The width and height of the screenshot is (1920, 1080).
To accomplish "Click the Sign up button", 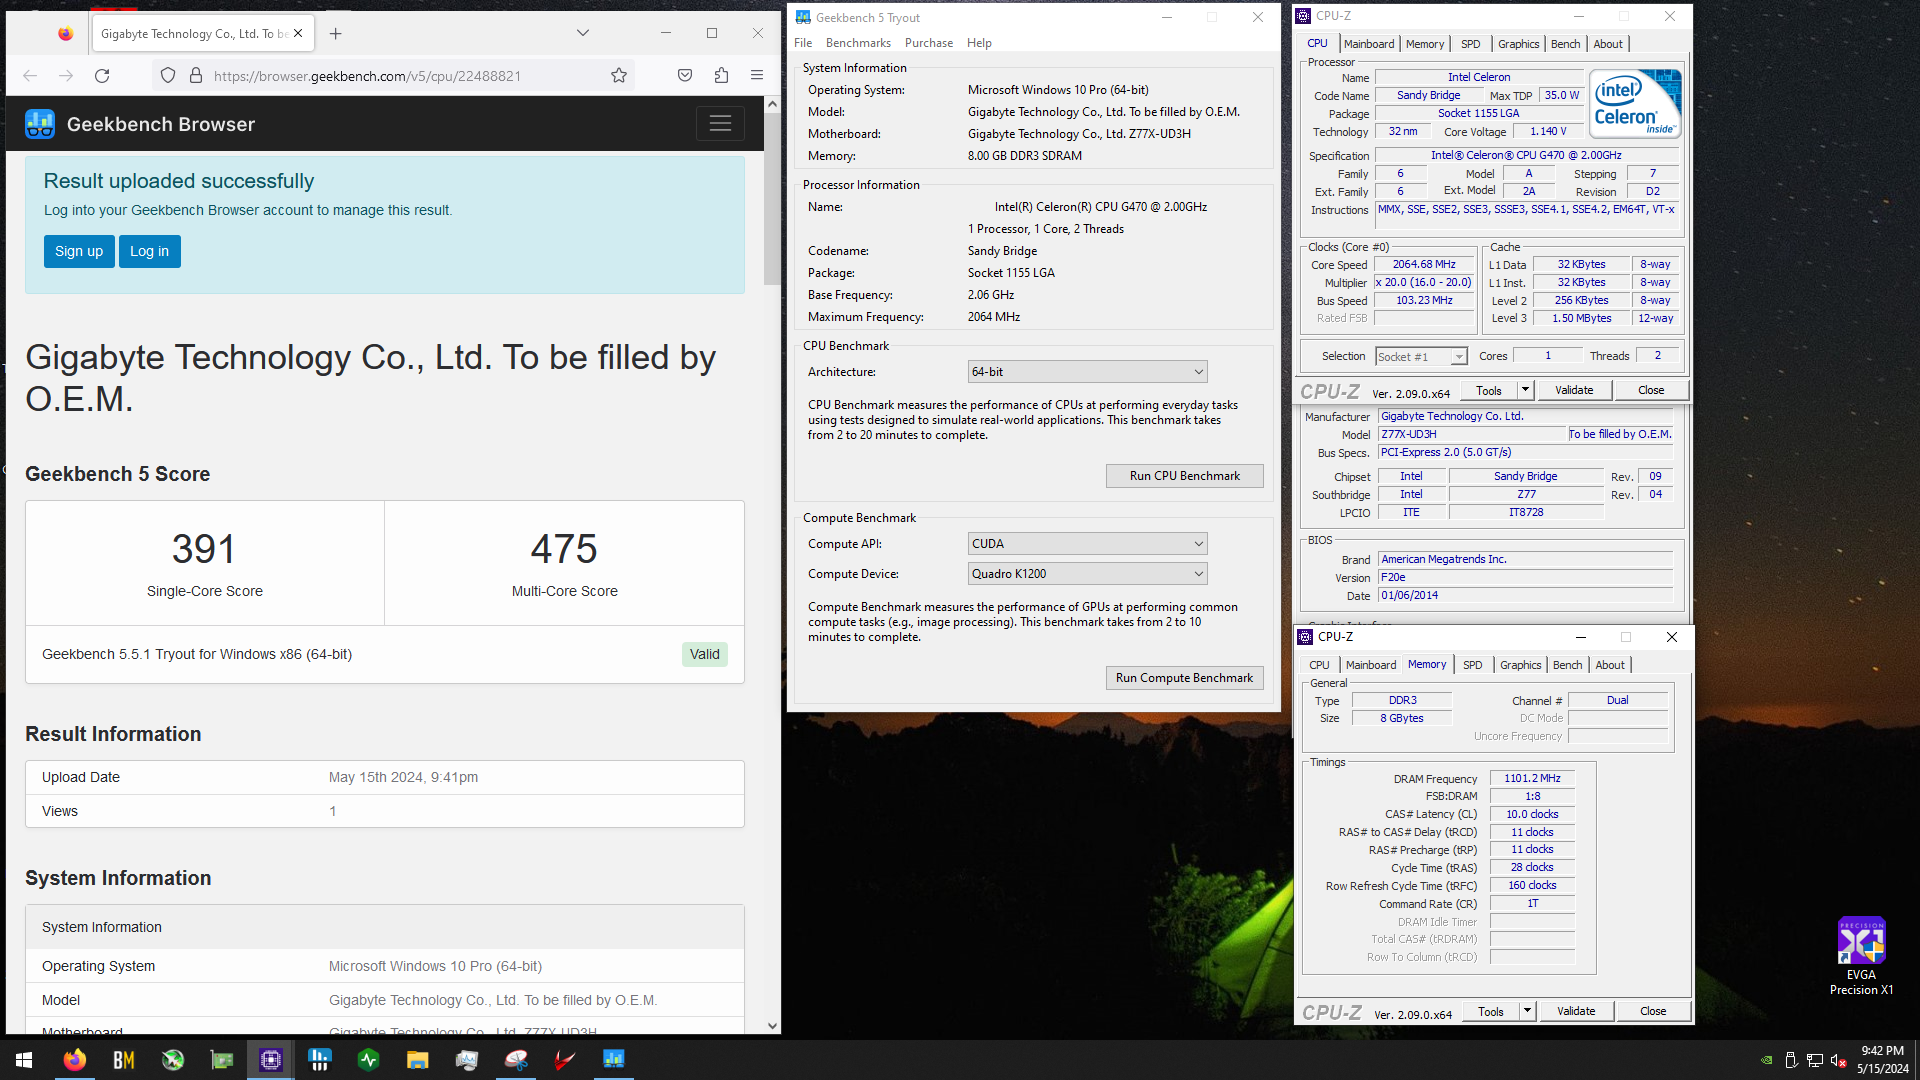I will [x=79, y=252].
